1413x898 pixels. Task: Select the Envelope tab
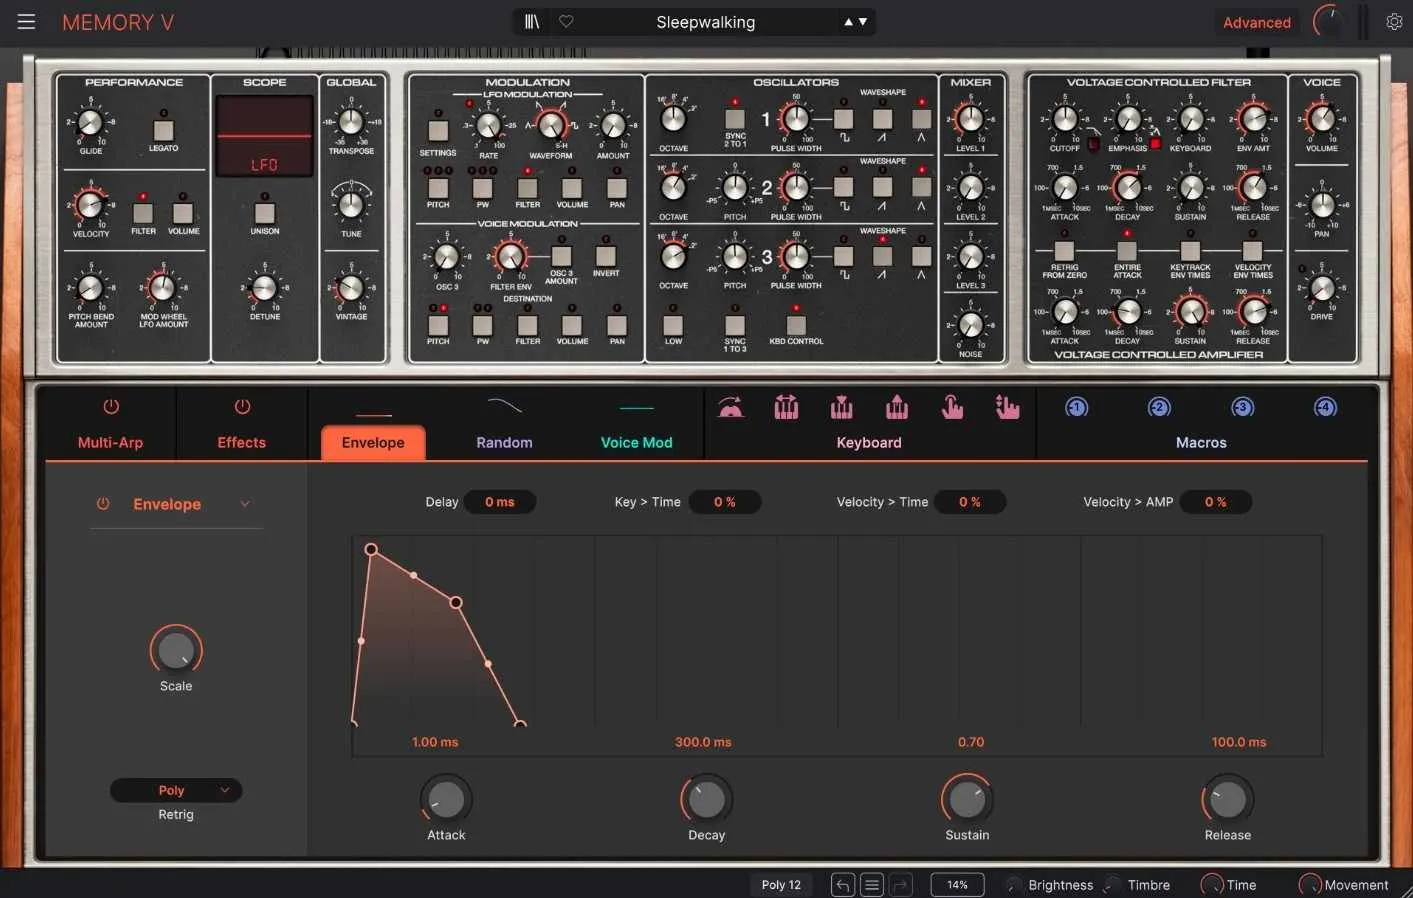pyautogui.click(x=373, y=443)
